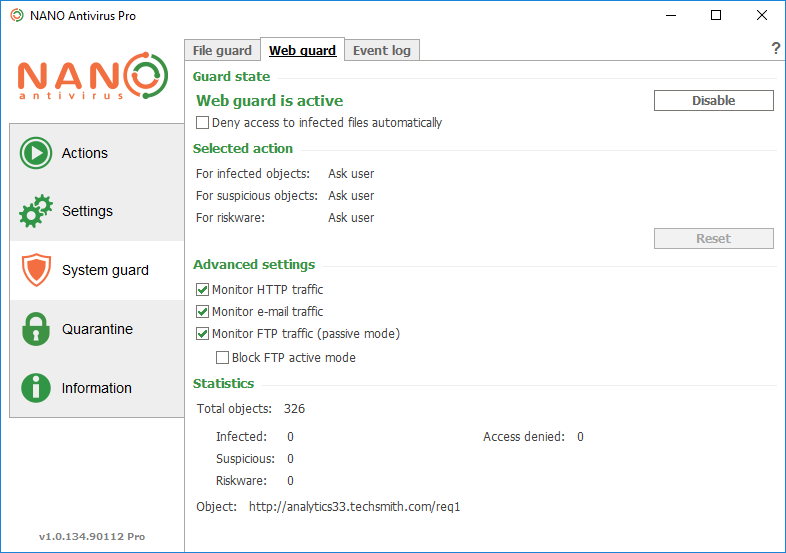Select the Web guard tab

(x=302, y=50)
